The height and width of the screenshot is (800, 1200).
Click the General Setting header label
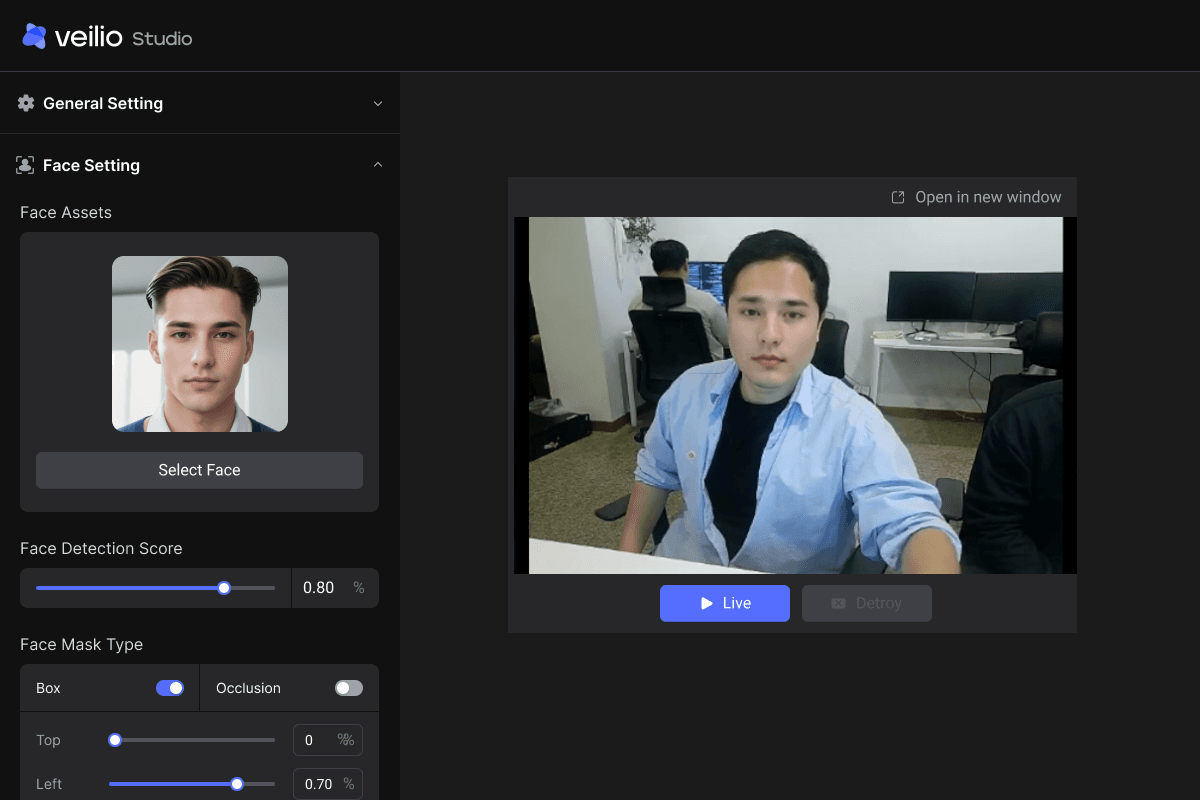(103, 103)
